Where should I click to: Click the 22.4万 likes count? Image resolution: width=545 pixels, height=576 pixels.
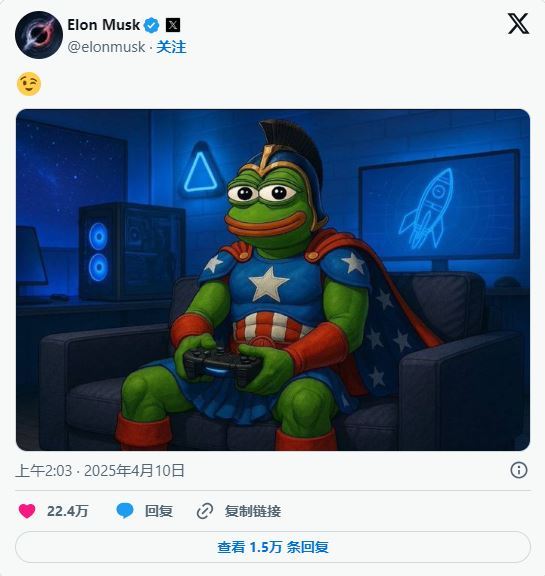point(68,511)
